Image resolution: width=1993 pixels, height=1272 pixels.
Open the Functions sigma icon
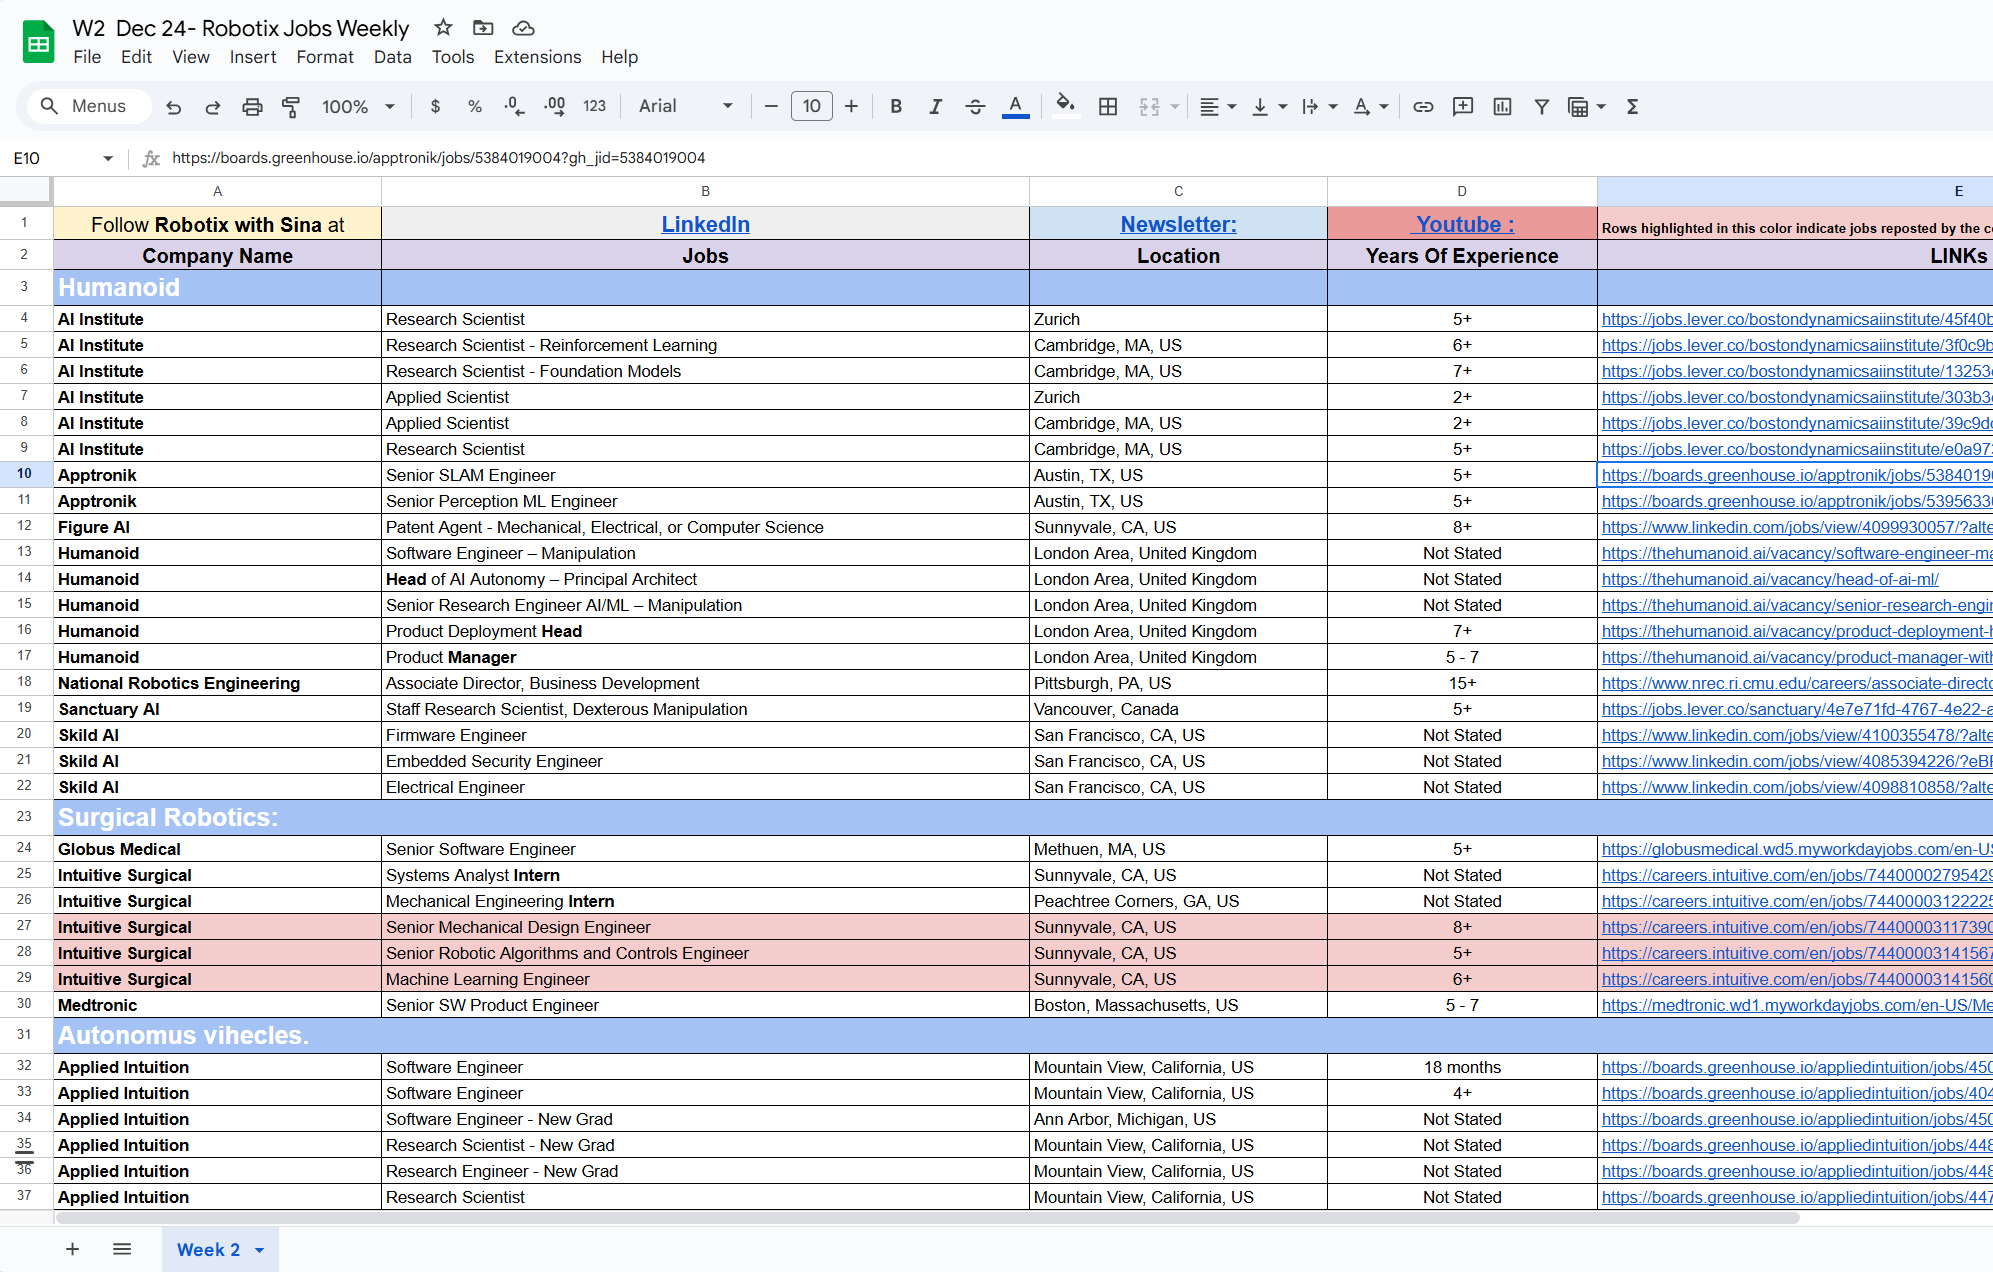pyautogui.click(x=1632, y=107)
